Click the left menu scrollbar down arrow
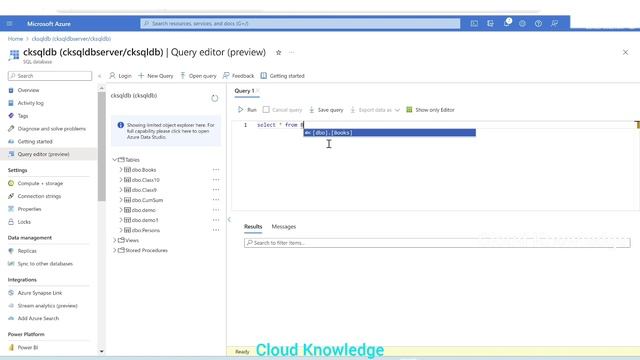The height and width of the screenshot is (360, 640). tap(102, 351)
